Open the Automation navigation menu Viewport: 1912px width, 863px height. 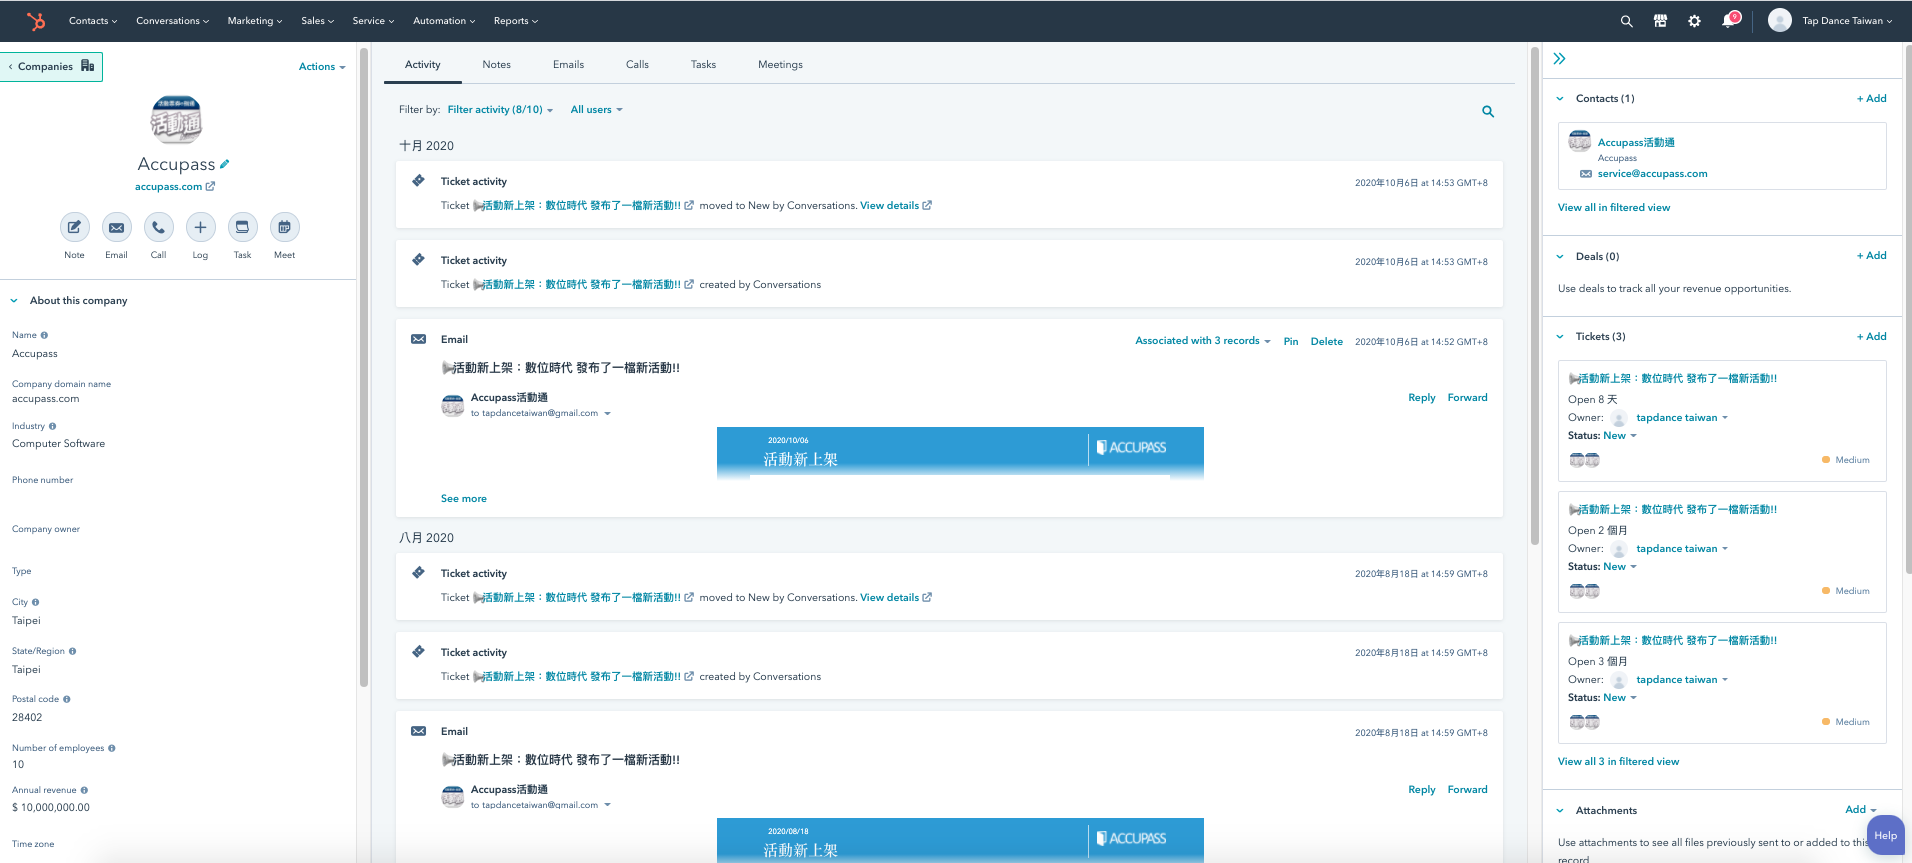coord(444,21)
